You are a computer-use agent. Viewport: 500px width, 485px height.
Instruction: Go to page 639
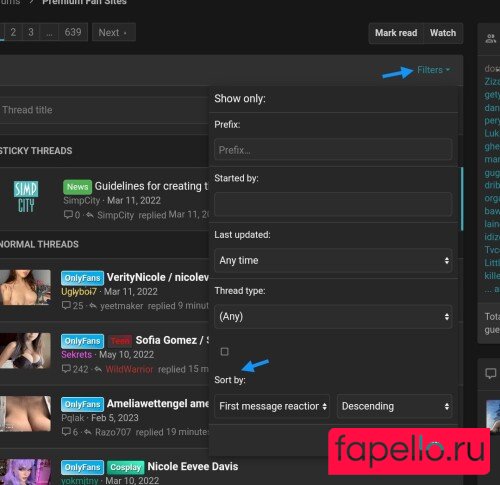pyautogui.click(x=73, y=32)
